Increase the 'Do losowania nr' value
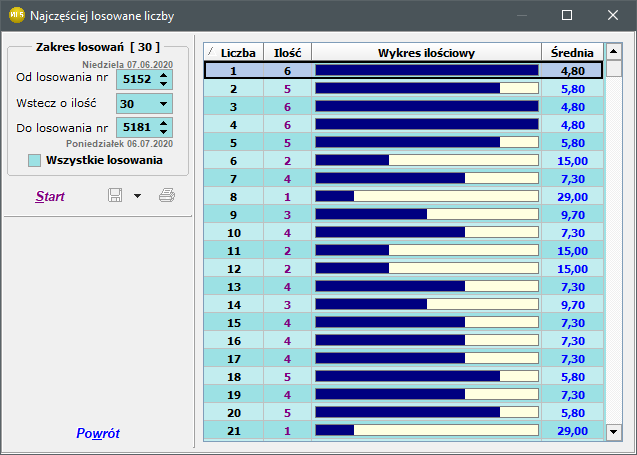 click(163, 123)
